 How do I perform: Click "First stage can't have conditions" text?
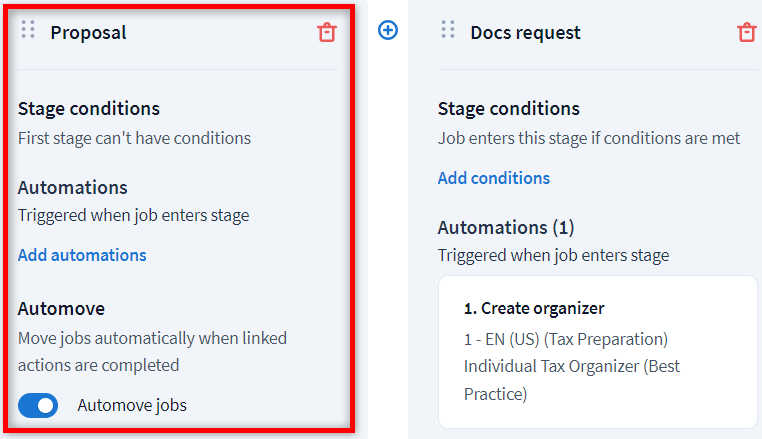[x=134, y=138]
